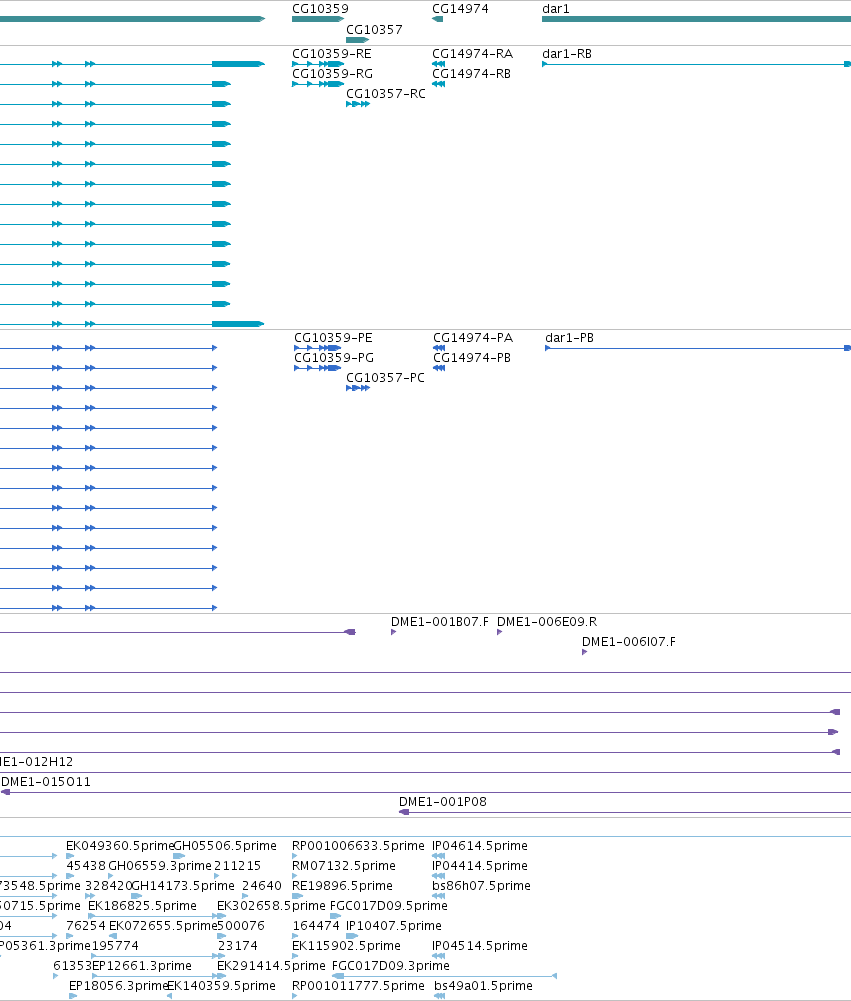Select the dar1-PB protein label

(x=569, y=338)
